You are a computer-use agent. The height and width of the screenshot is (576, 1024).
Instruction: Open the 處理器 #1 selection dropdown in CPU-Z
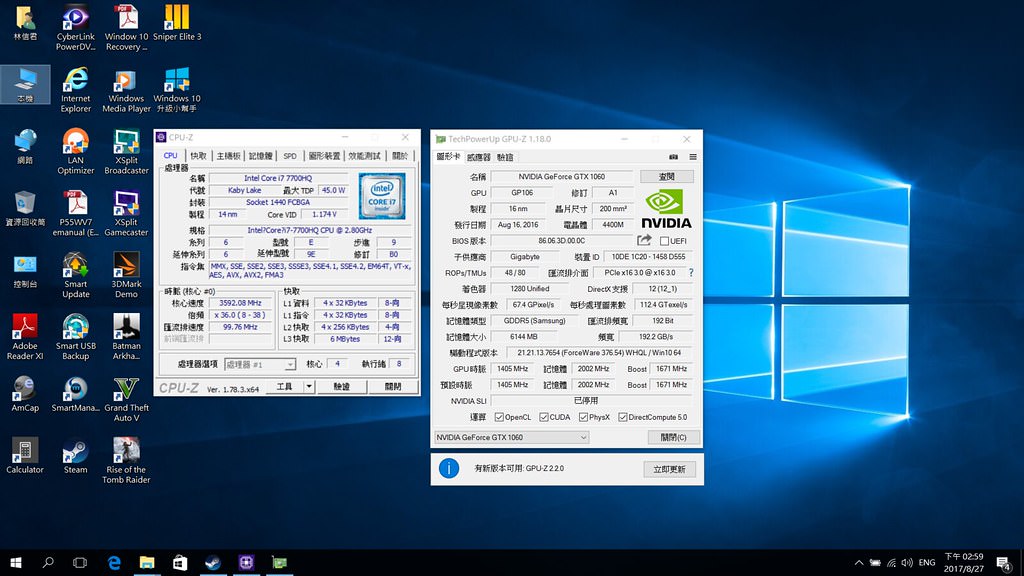(260, 364)
